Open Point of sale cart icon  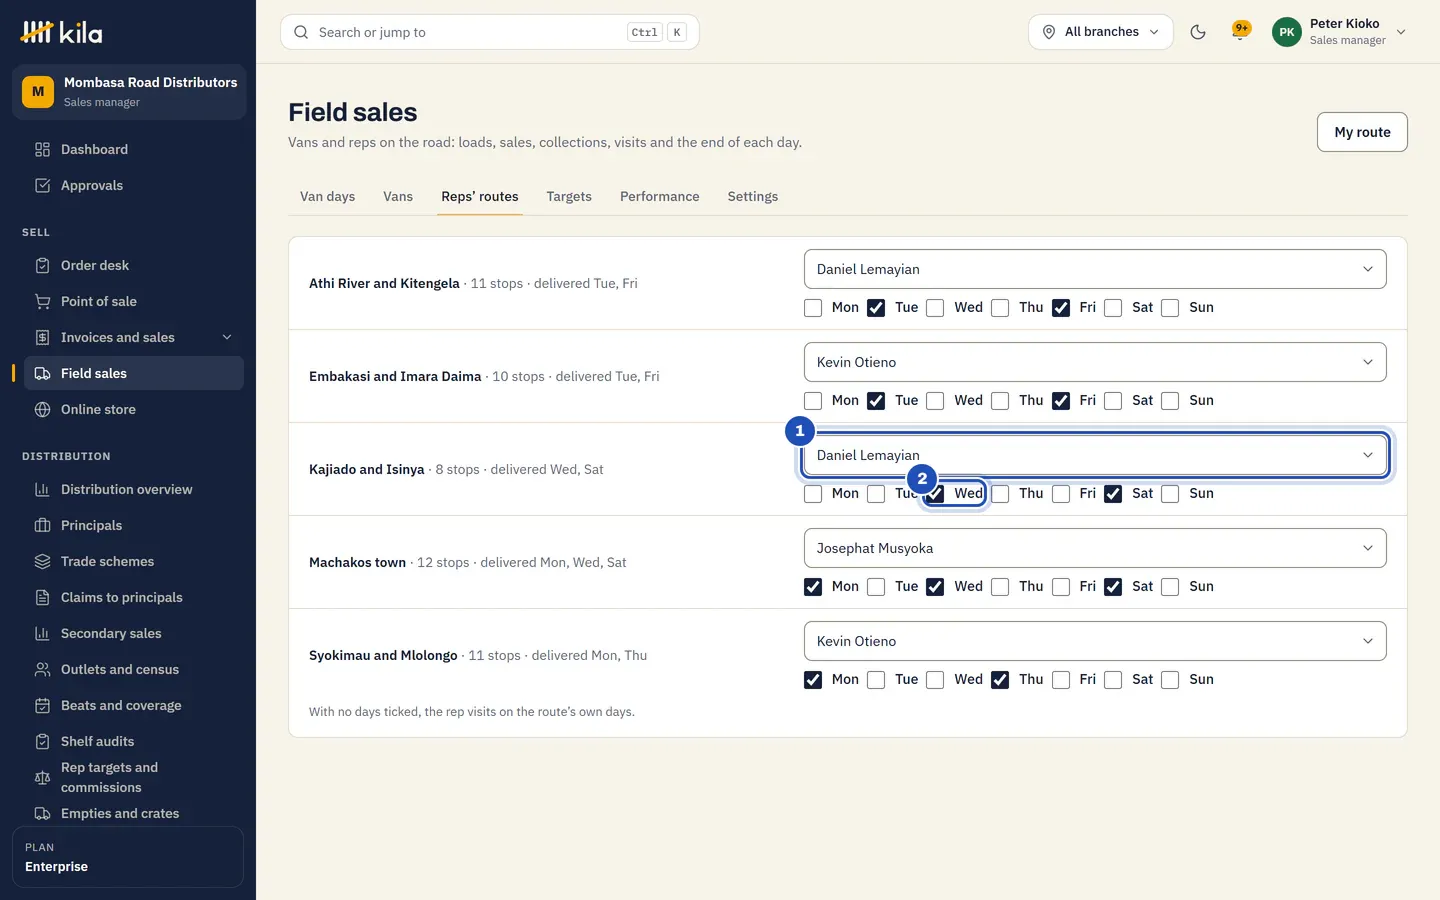(x=42, y=302)
